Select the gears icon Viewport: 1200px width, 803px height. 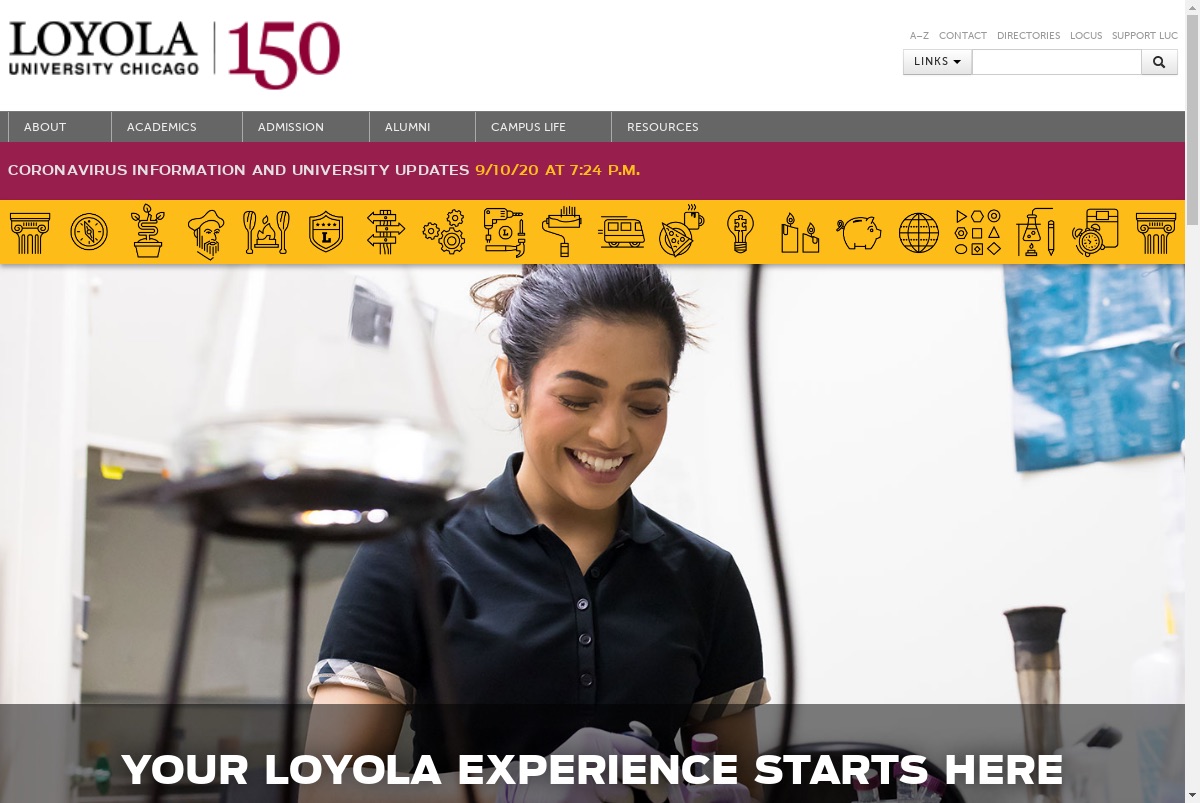coord(444,232)
